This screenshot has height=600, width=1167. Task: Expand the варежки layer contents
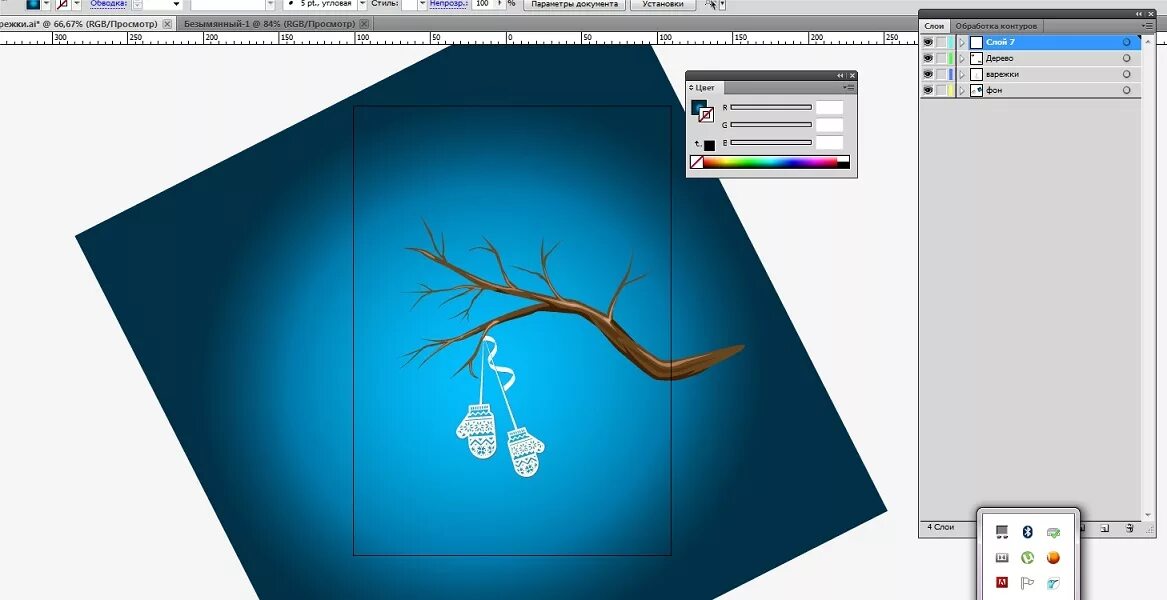[962, 74]
